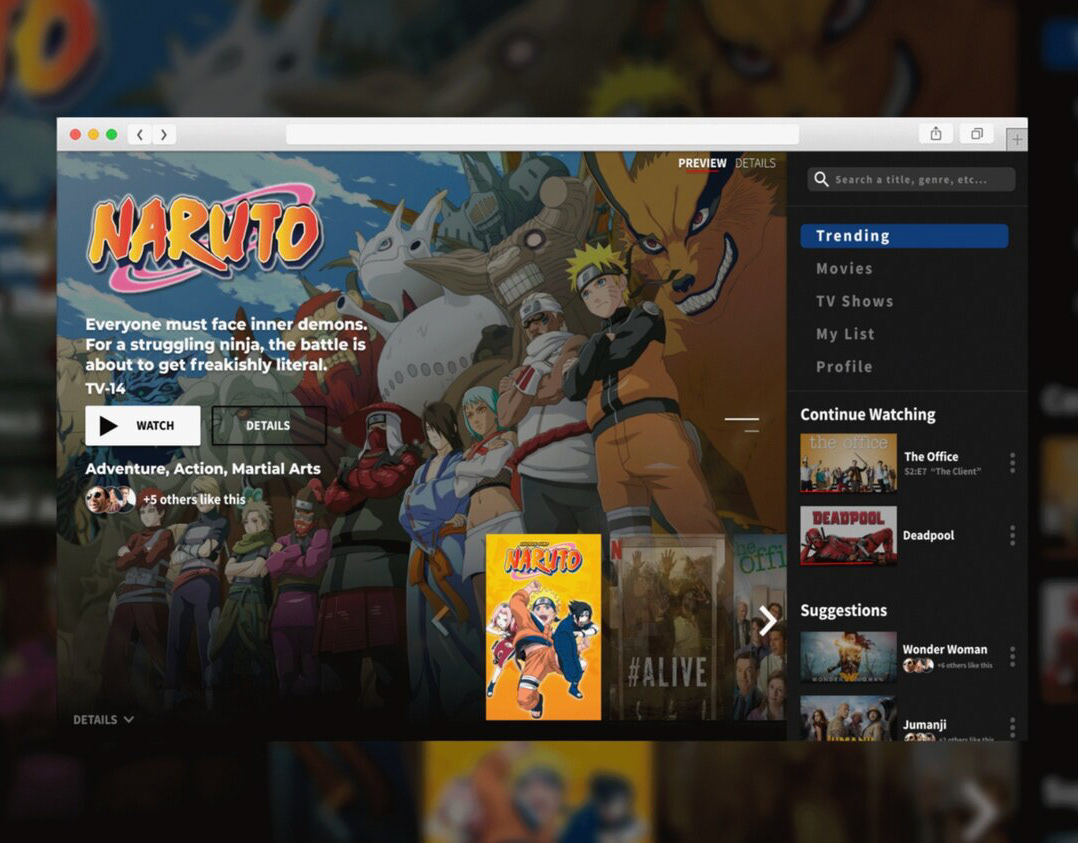Click the TV-14 rating label

(x=105, y=388)
